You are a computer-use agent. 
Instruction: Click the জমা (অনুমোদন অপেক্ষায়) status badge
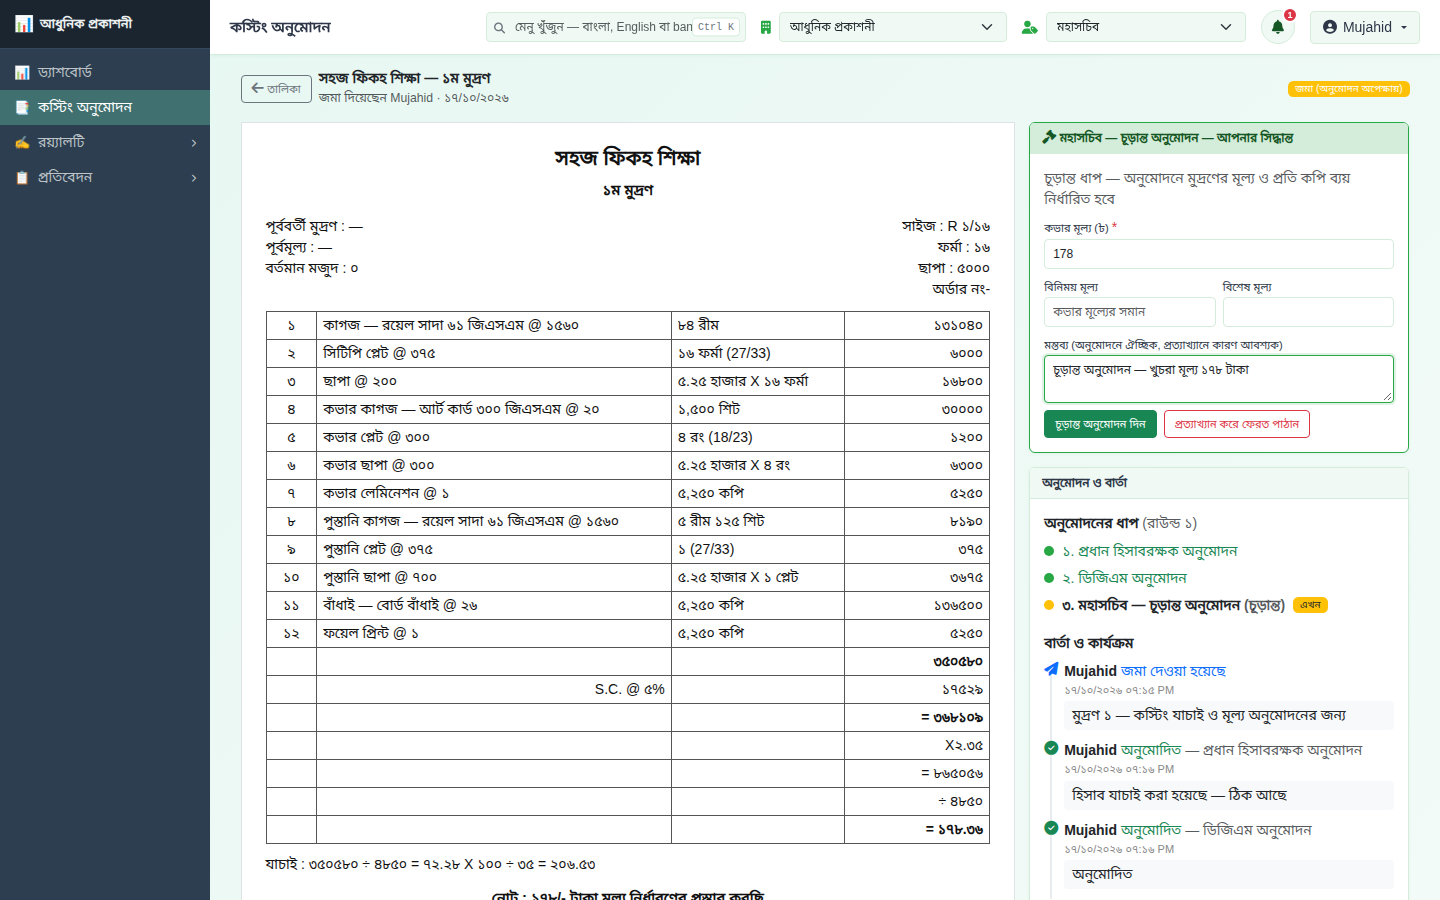click(1348, 89)
